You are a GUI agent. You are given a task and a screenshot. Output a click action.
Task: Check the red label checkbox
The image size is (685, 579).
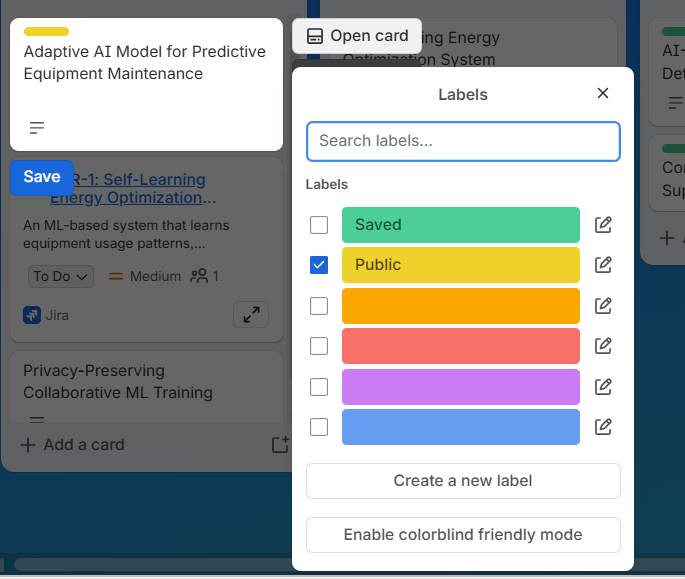(319, 346)
